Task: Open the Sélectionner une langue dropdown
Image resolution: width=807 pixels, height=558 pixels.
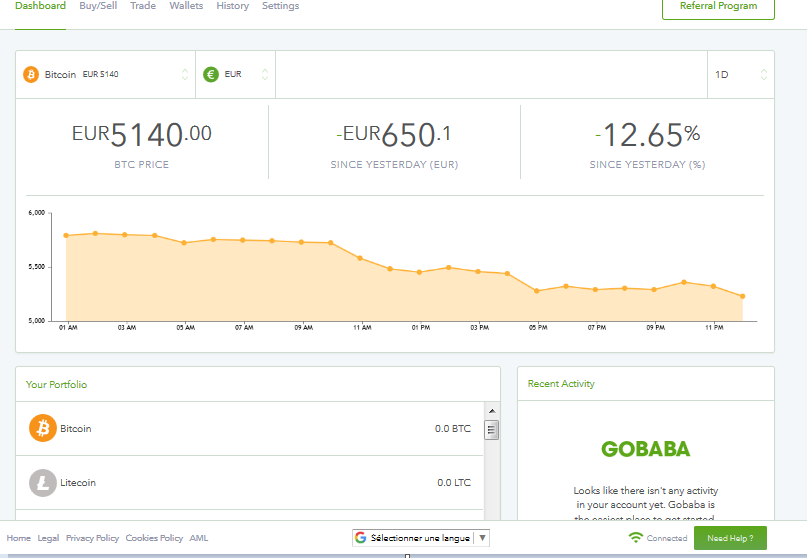Action: [x=420, y=538]
